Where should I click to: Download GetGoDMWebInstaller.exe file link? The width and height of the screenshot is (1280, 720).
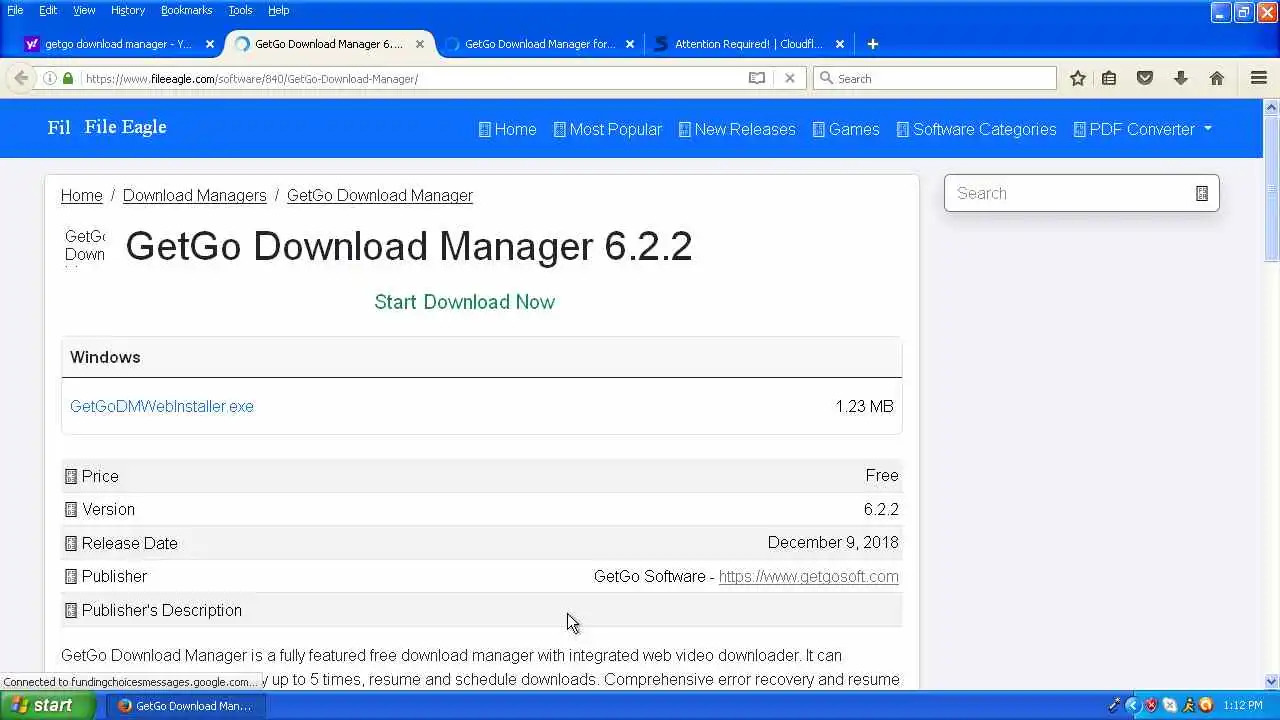tap(162, 406)
